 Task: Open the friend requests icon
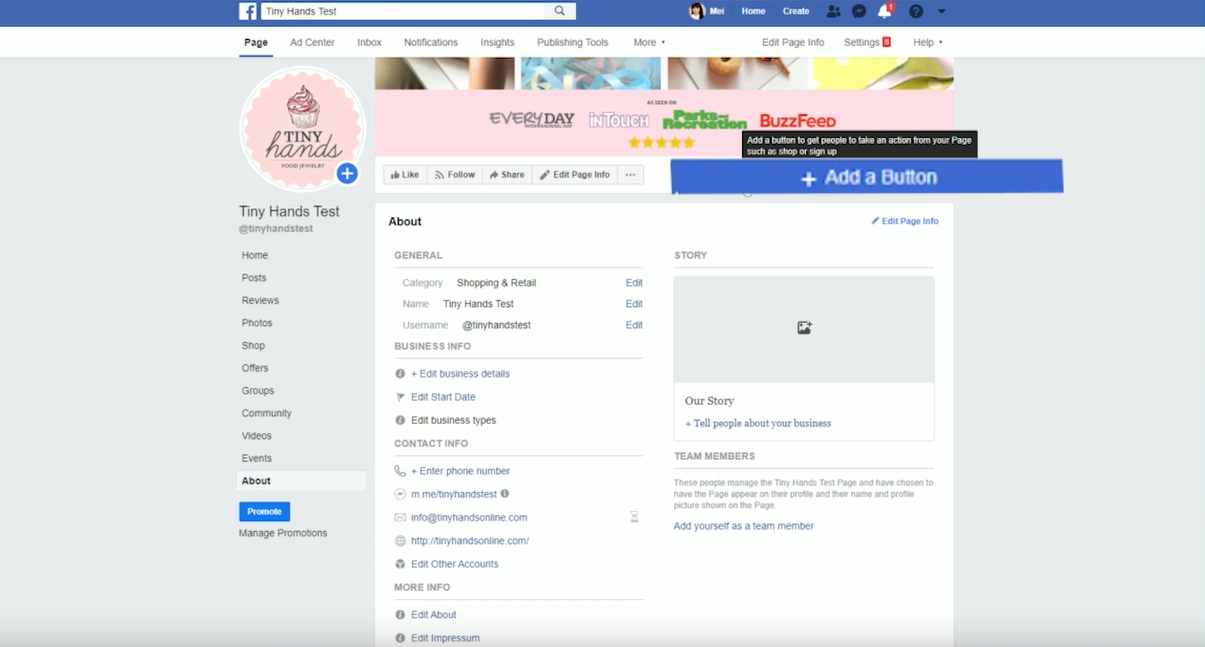(x=833, y=11)
